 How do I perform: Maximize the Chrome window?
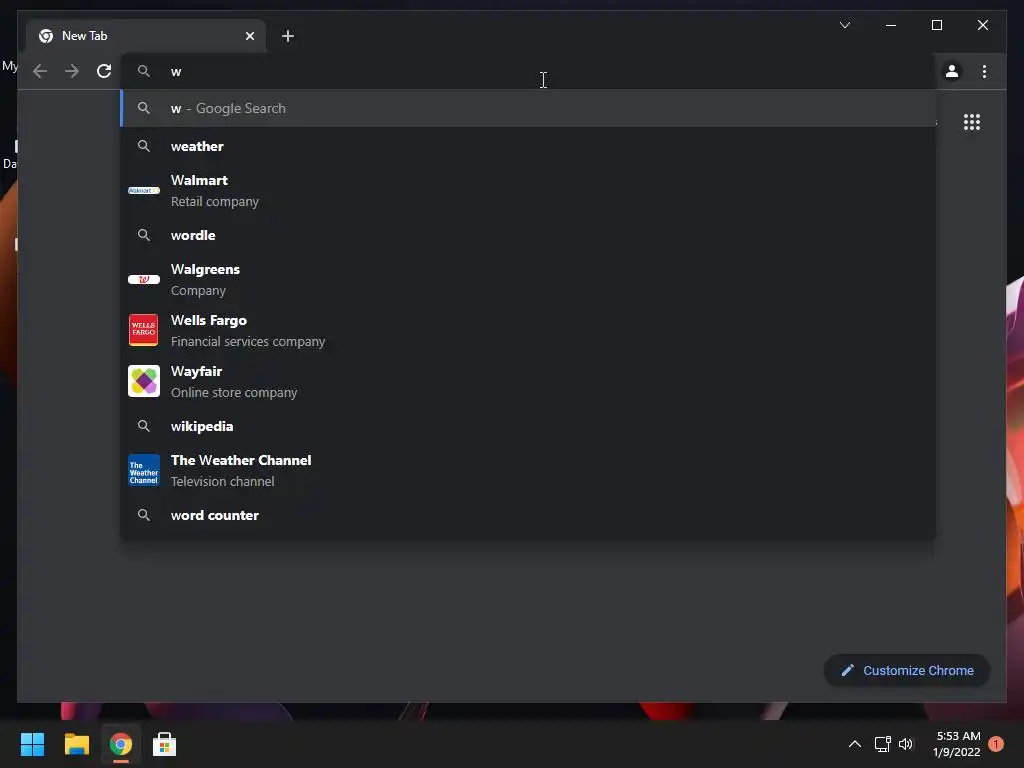936,25
